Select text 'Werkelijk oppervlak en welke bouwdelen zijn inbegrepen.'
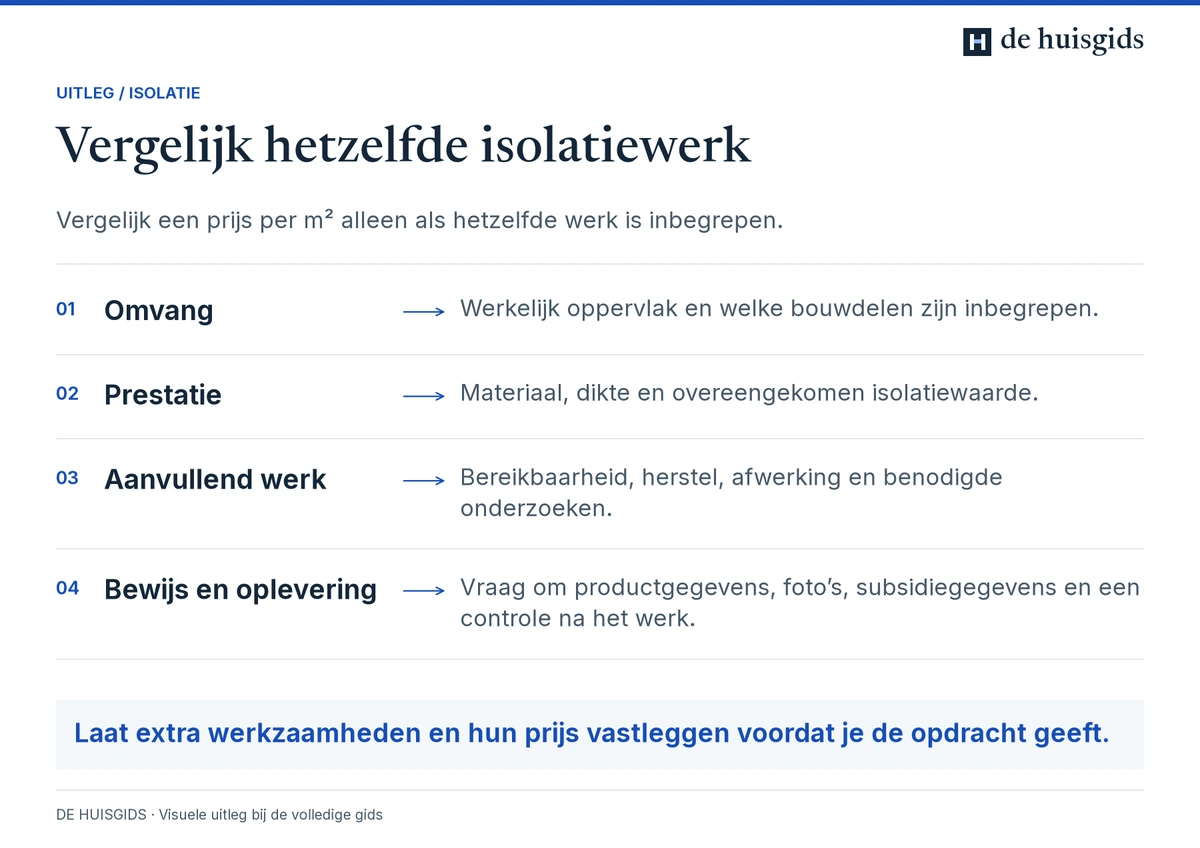The image size is (1200, 848). (779, 309)
